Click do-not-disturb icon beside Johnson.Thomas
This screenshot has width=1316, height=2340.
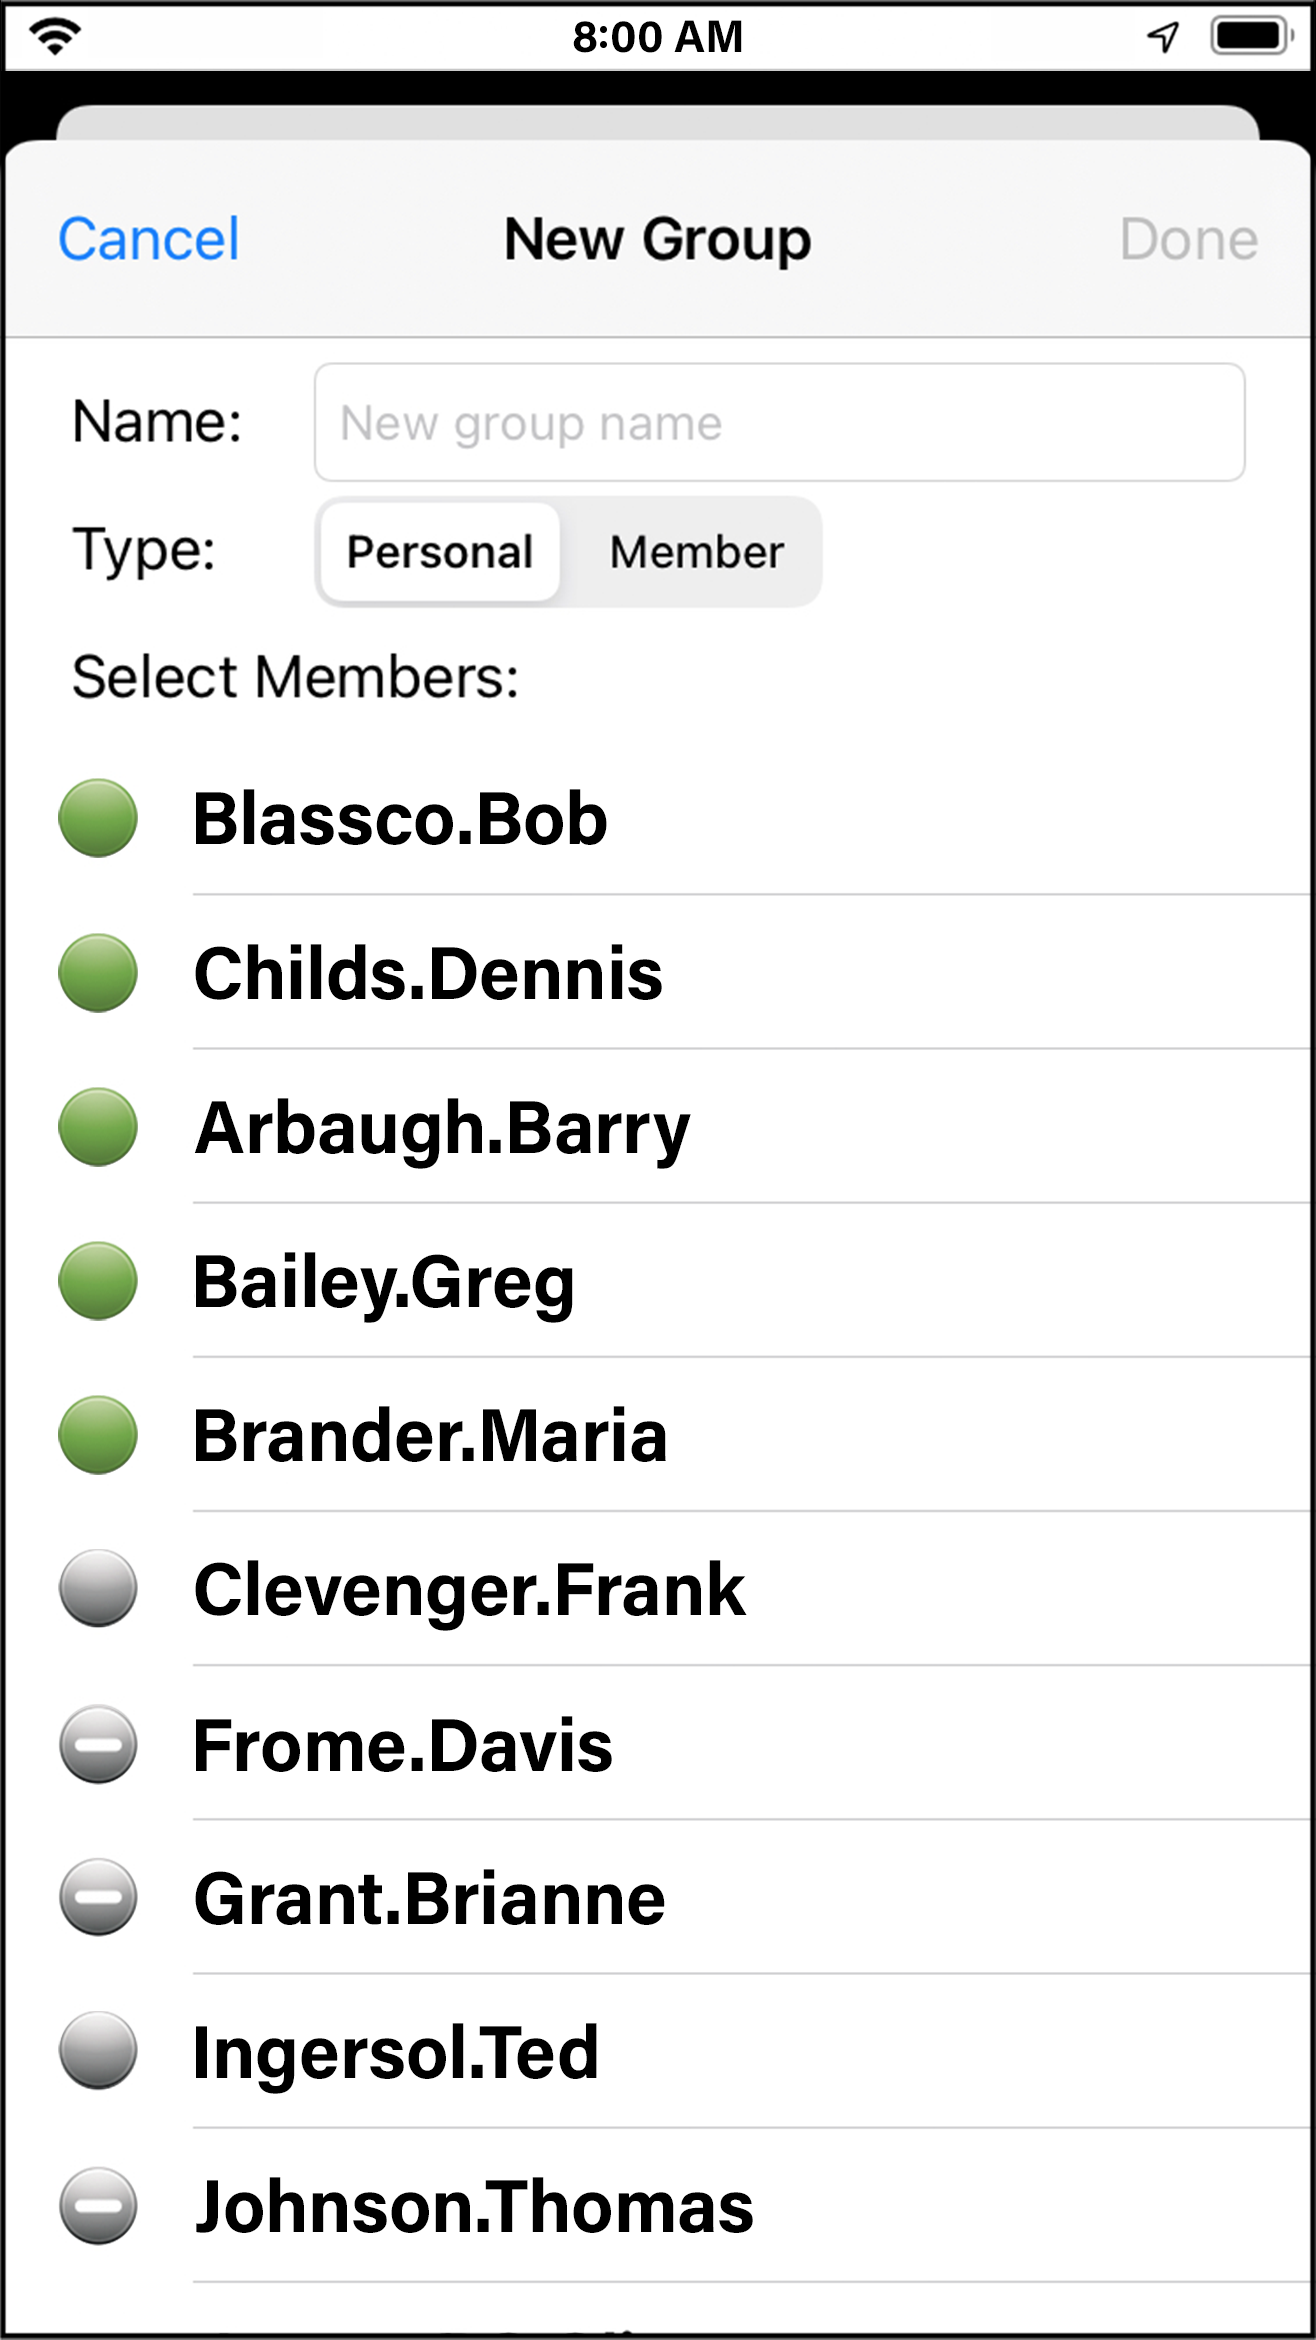click(x=98, y=2206)
